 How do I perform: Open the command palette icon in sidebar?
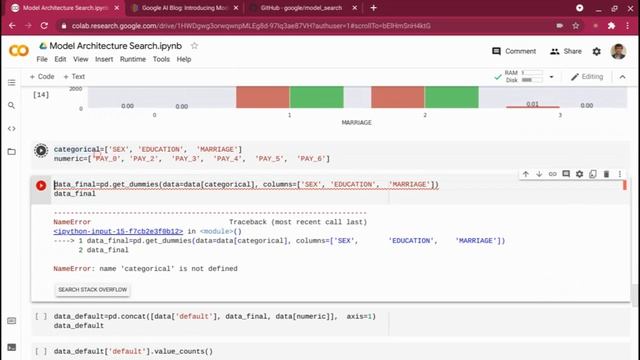pyautogui.click(x=11, y=321)
